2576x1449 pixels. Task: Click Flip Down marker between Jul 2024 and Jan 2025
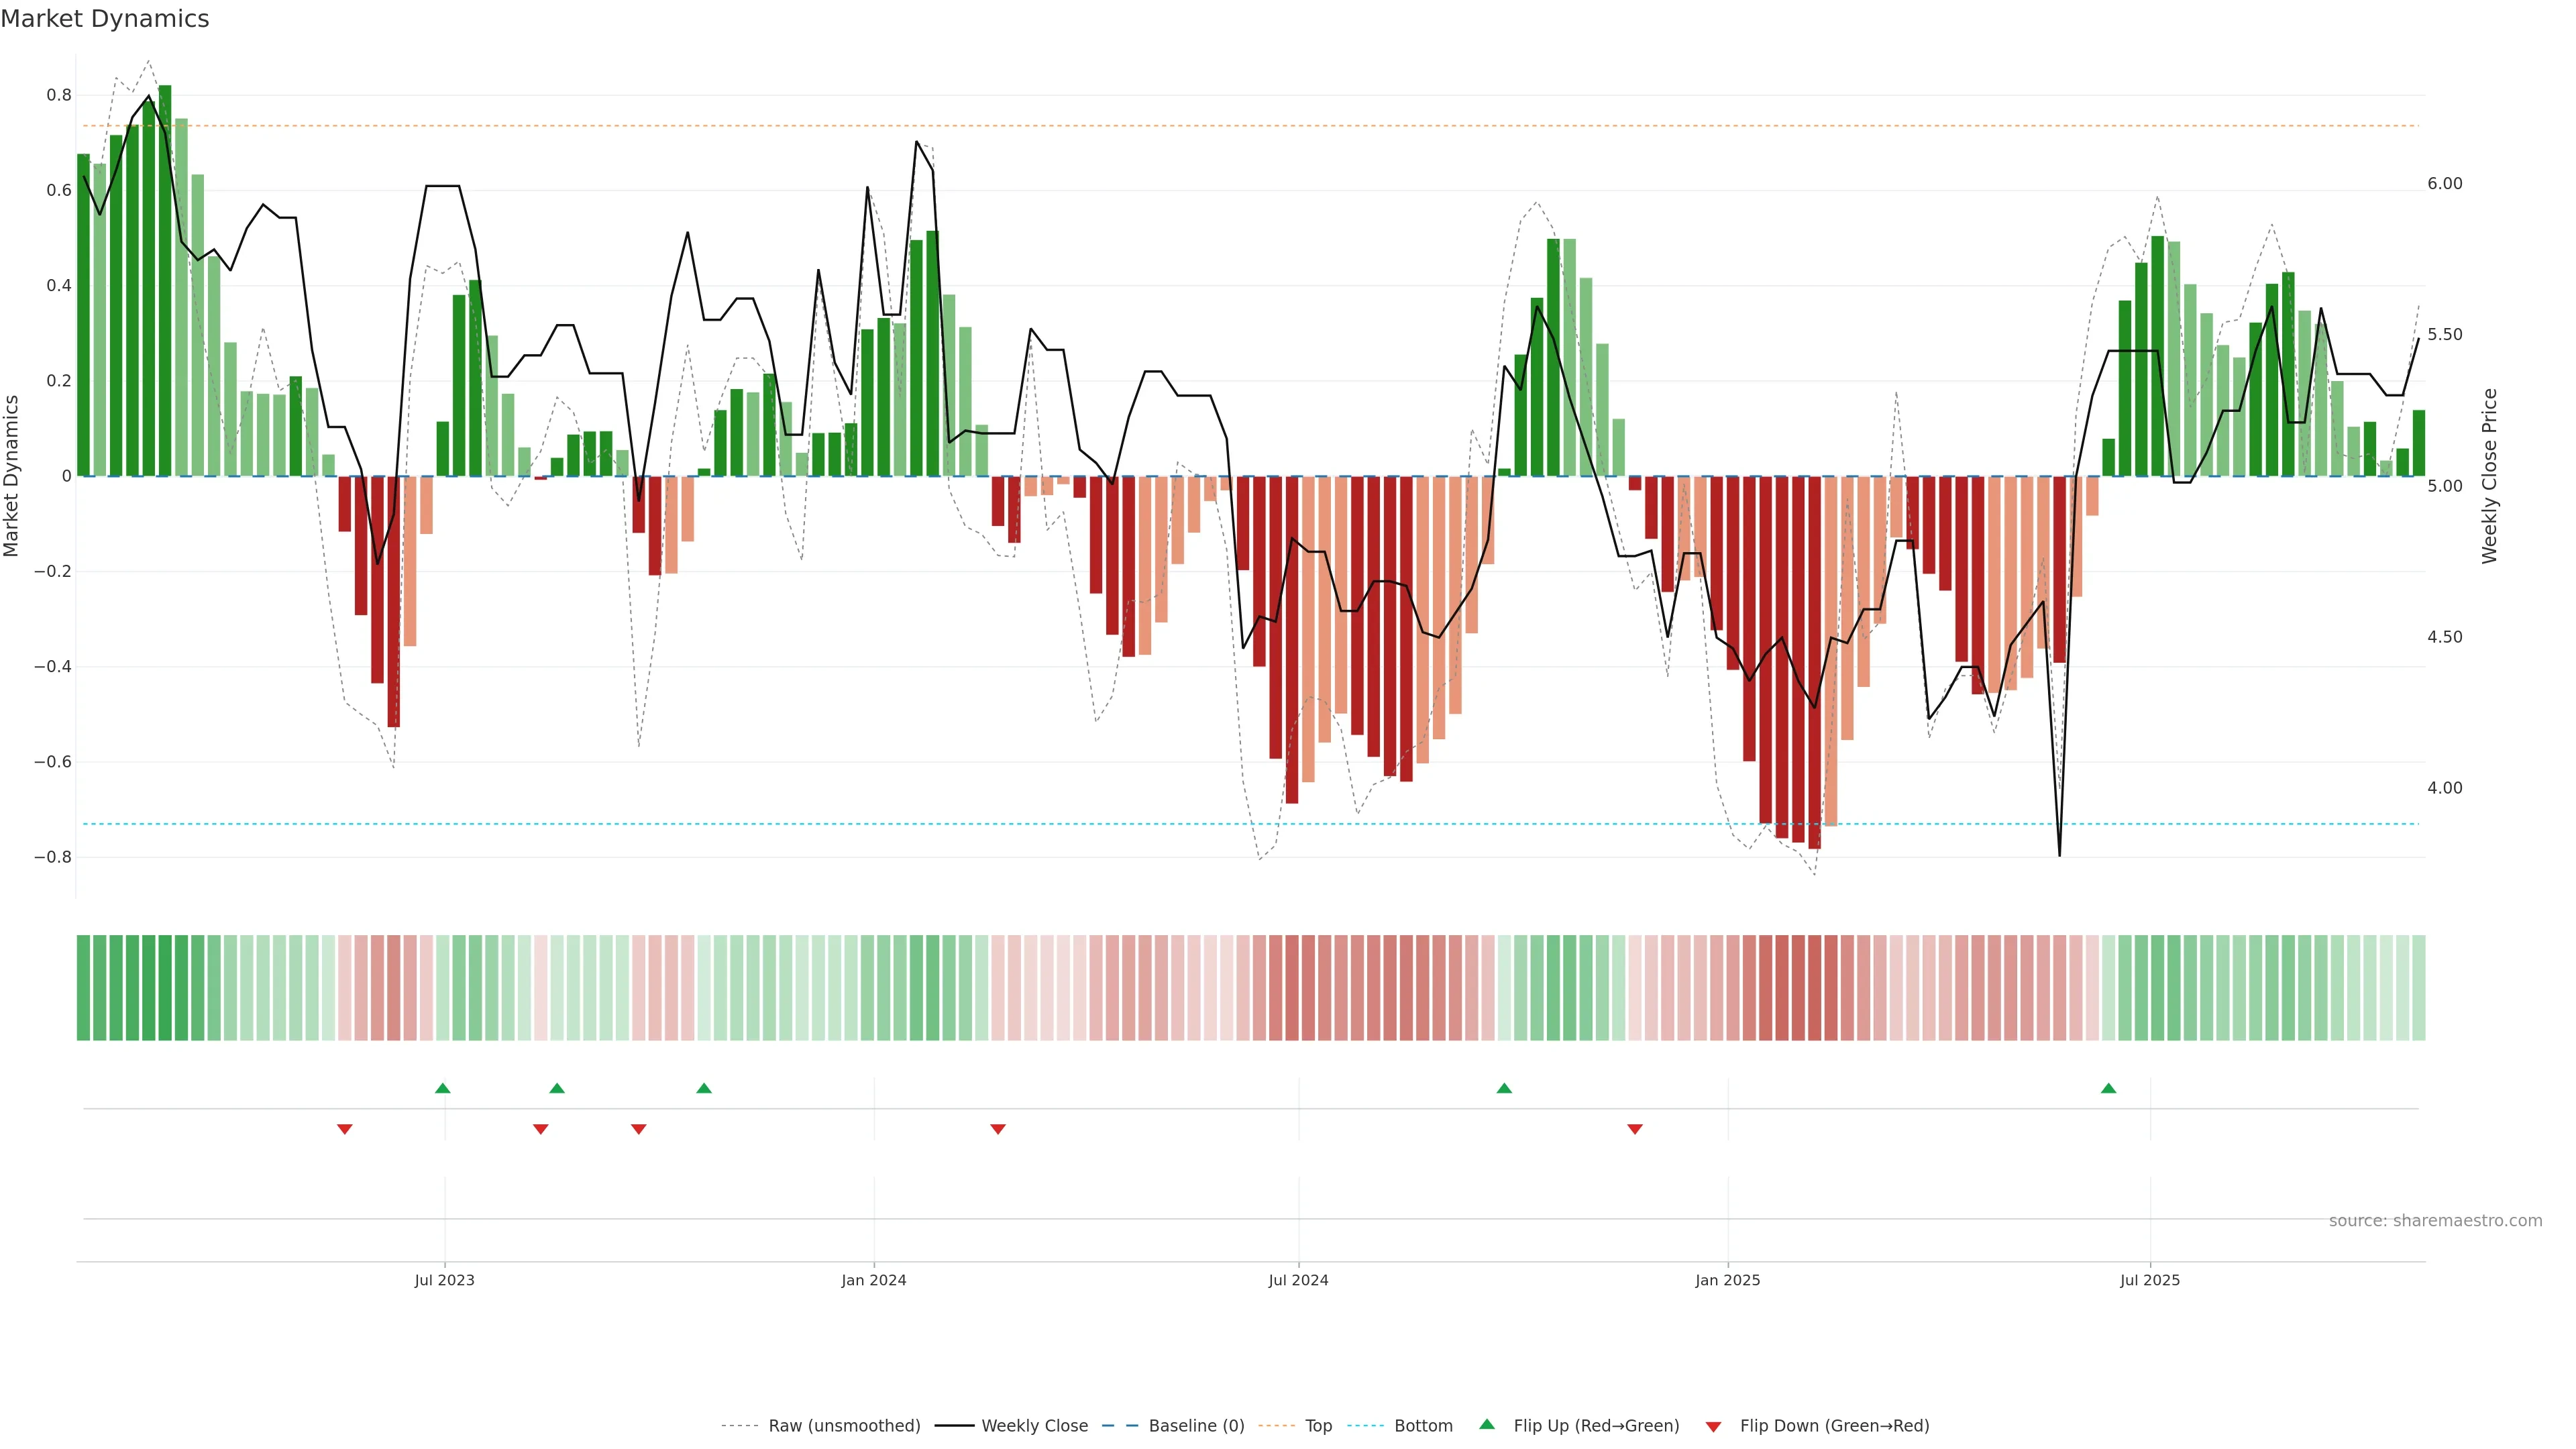1635,1129
